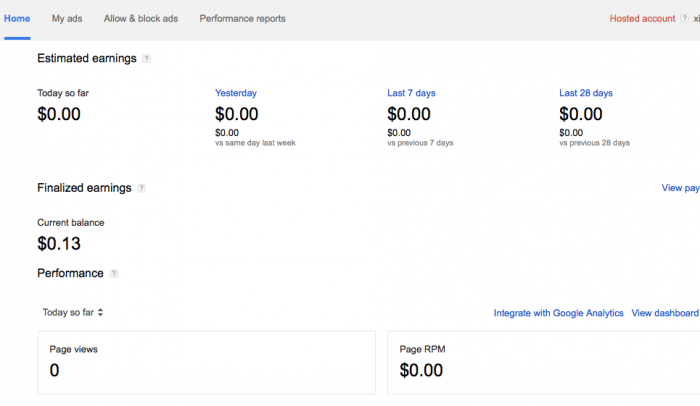The height and width of the screenshot is (406, 700).
Task: Click the View payments link
Action: coord(681,188)
